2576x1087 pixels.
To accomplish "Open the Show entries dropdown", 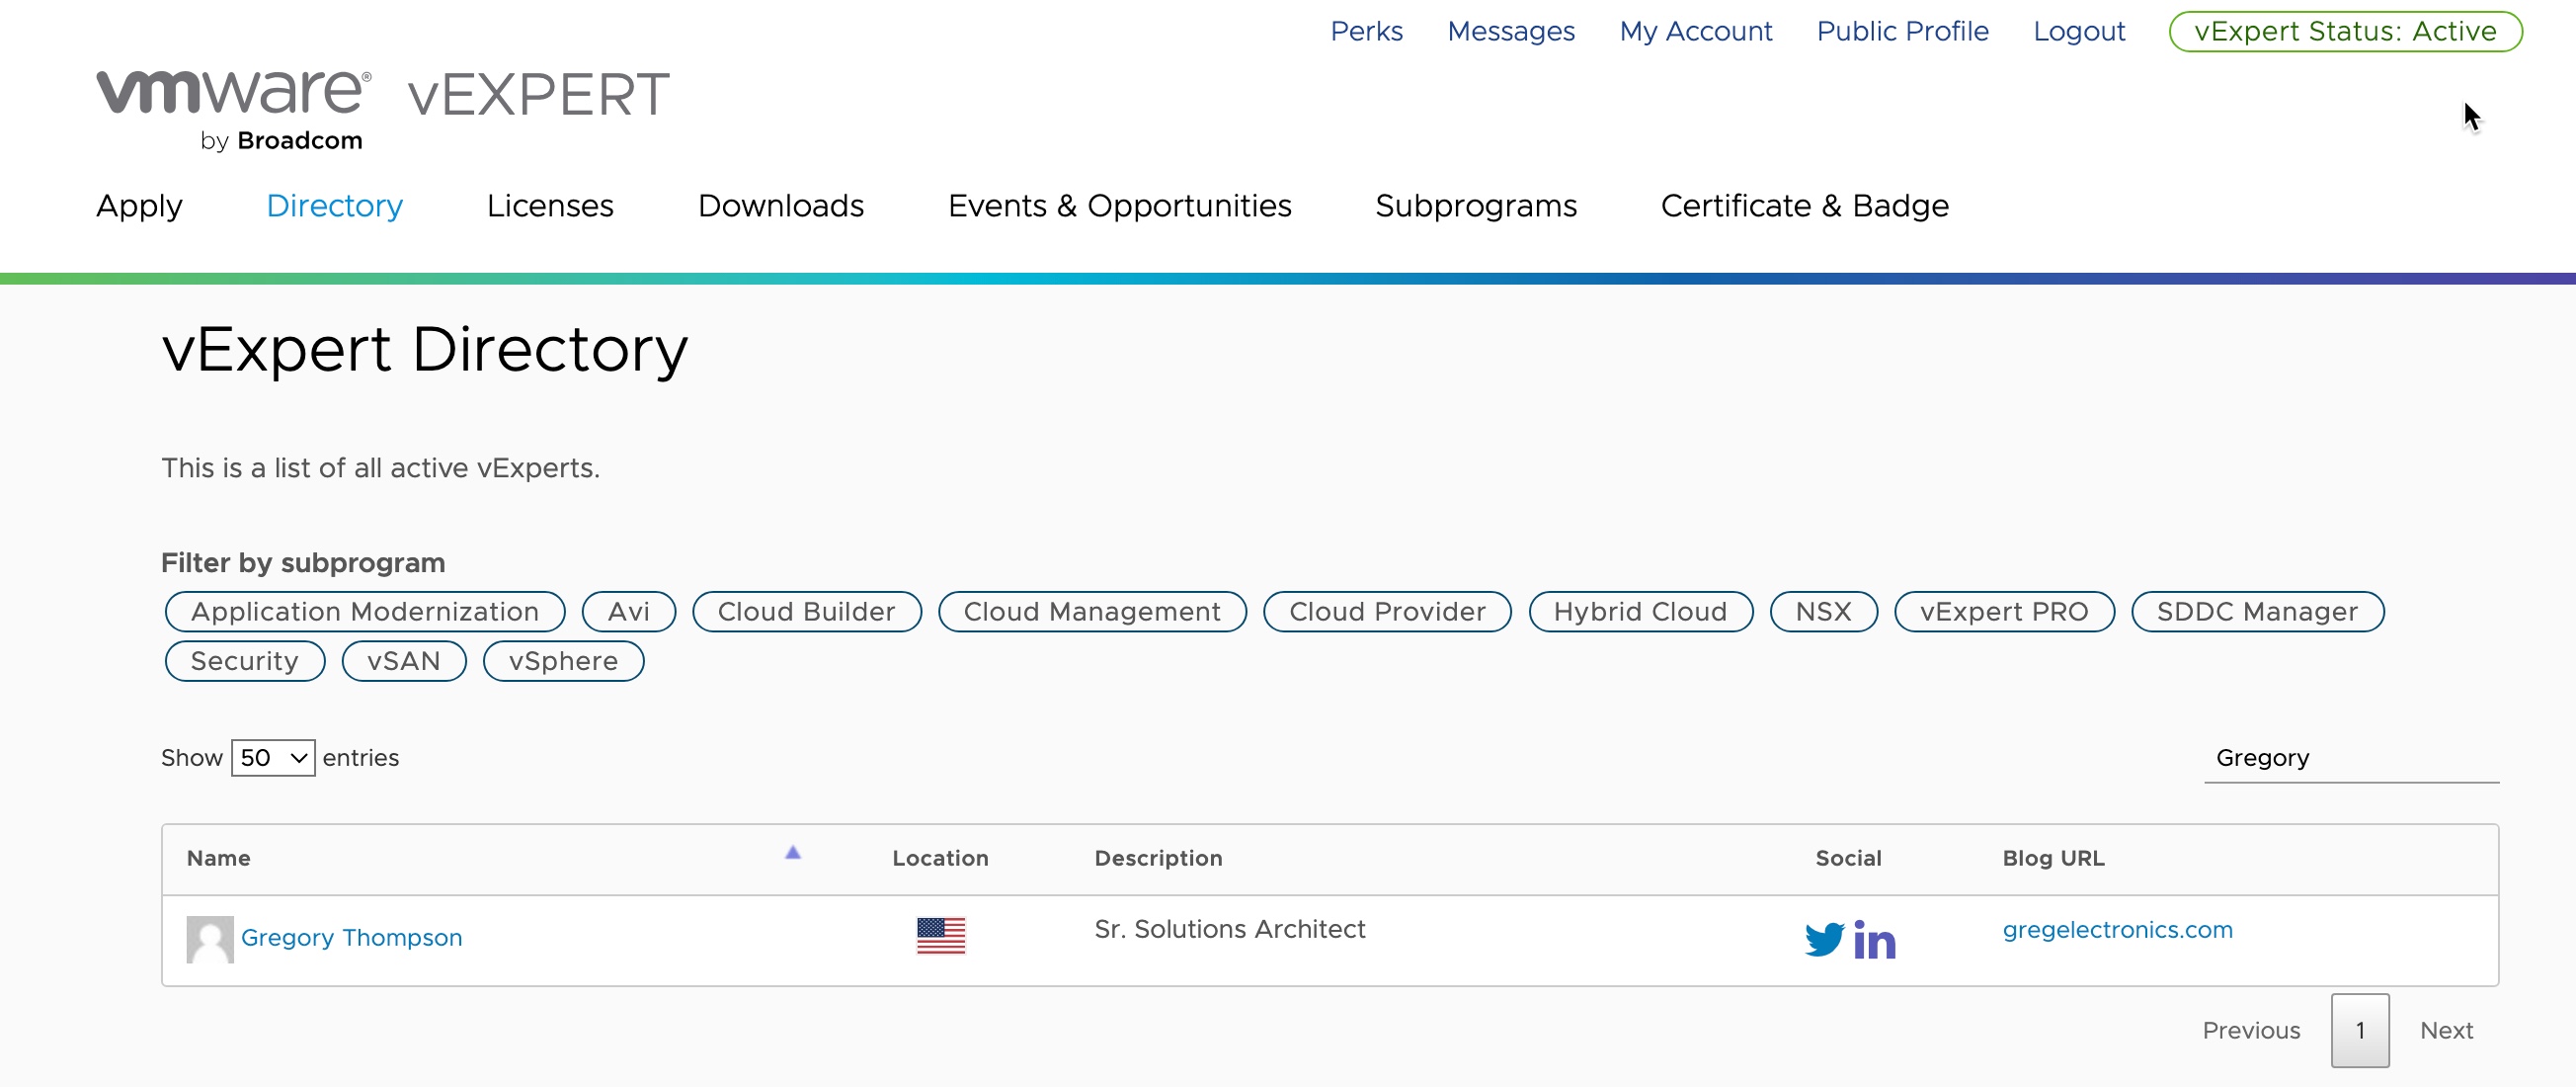I will [273, 758].
